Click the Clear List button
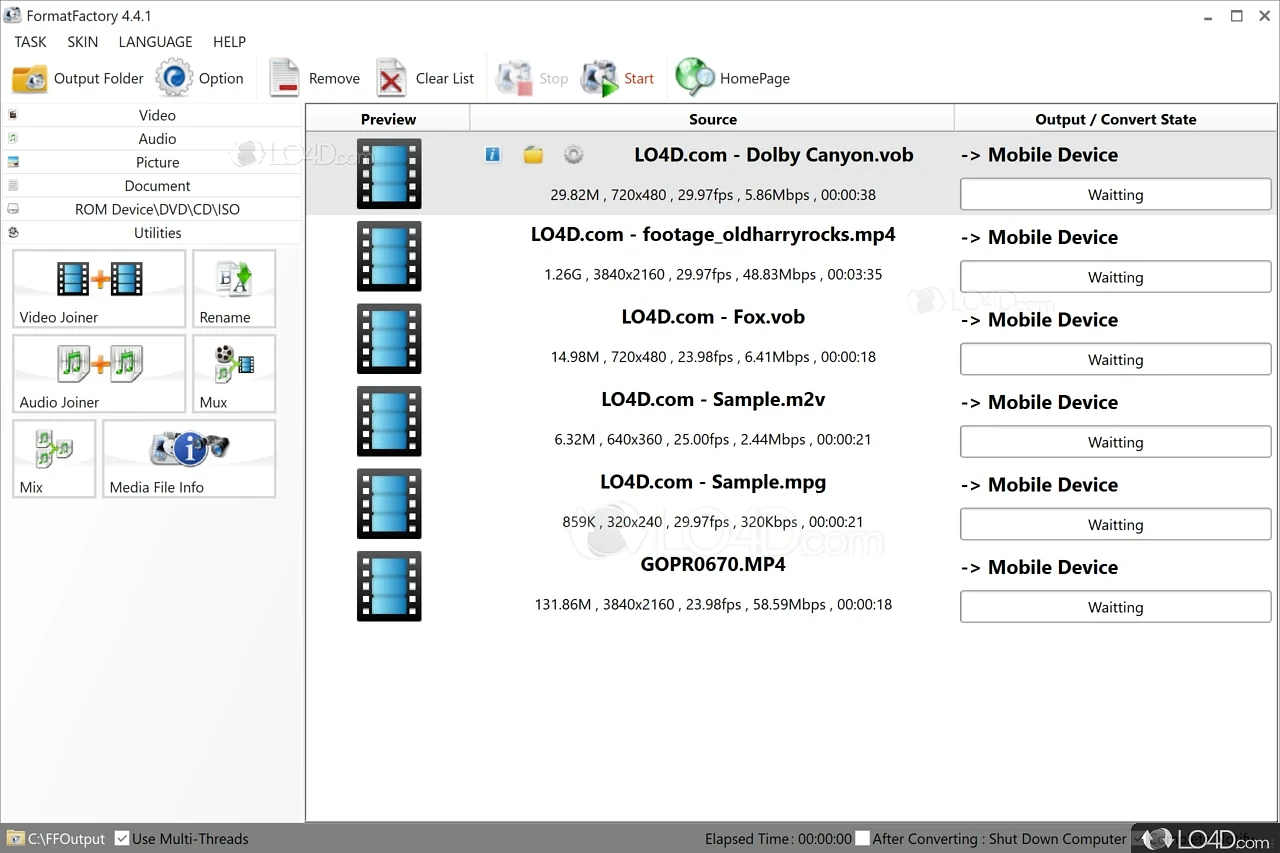The width and height of the screenshot is (1280, 853). (x=425, y=78)
